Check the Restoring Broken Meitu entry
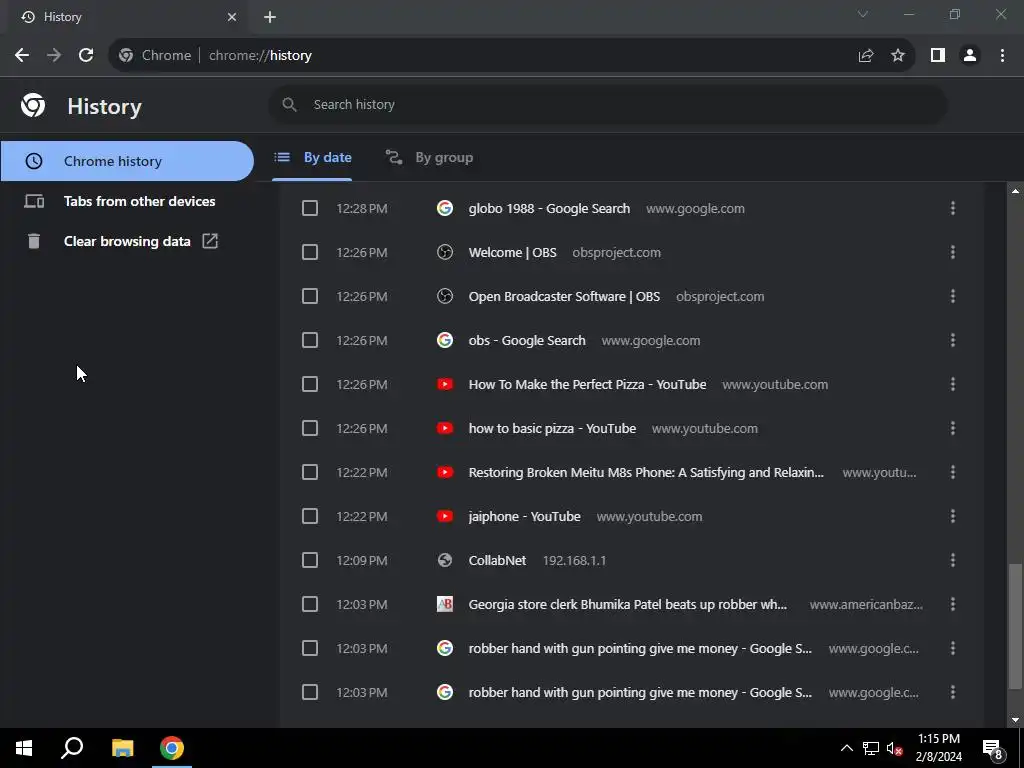The width and height of the screenshot is (1024, 768). (x=310, y=472)
